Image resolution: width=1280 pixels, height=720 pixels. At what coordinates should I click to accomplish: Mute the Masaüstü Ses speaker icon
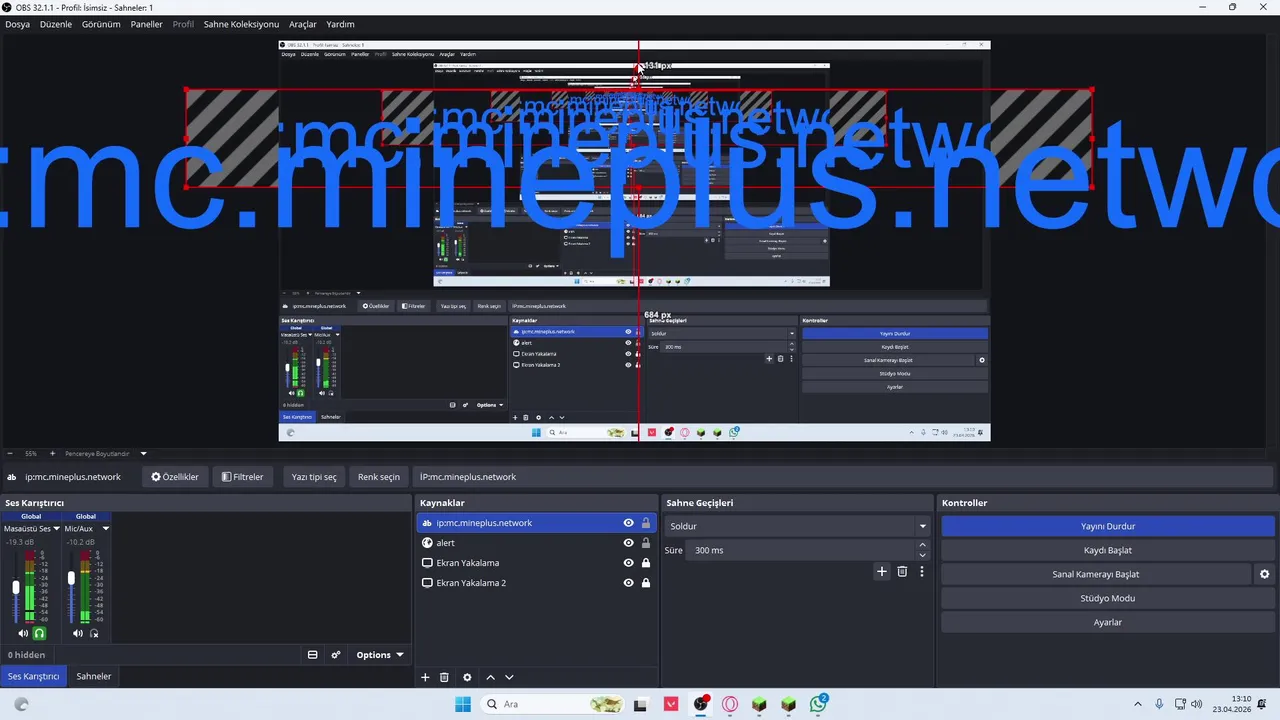tap(23, 633)
